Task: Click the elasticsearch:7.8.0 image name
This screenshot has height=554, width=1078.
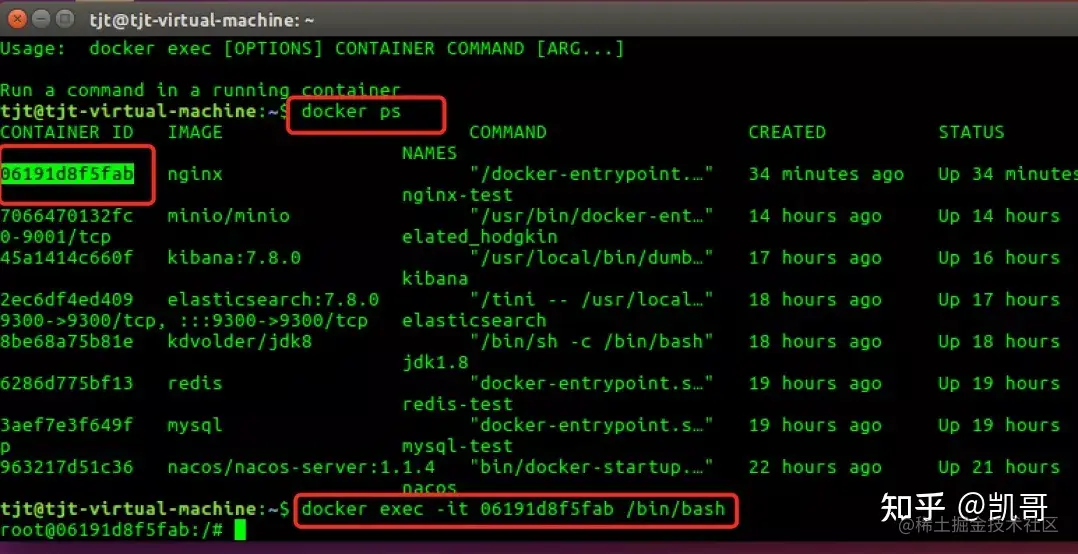Action: click(274, 300)
